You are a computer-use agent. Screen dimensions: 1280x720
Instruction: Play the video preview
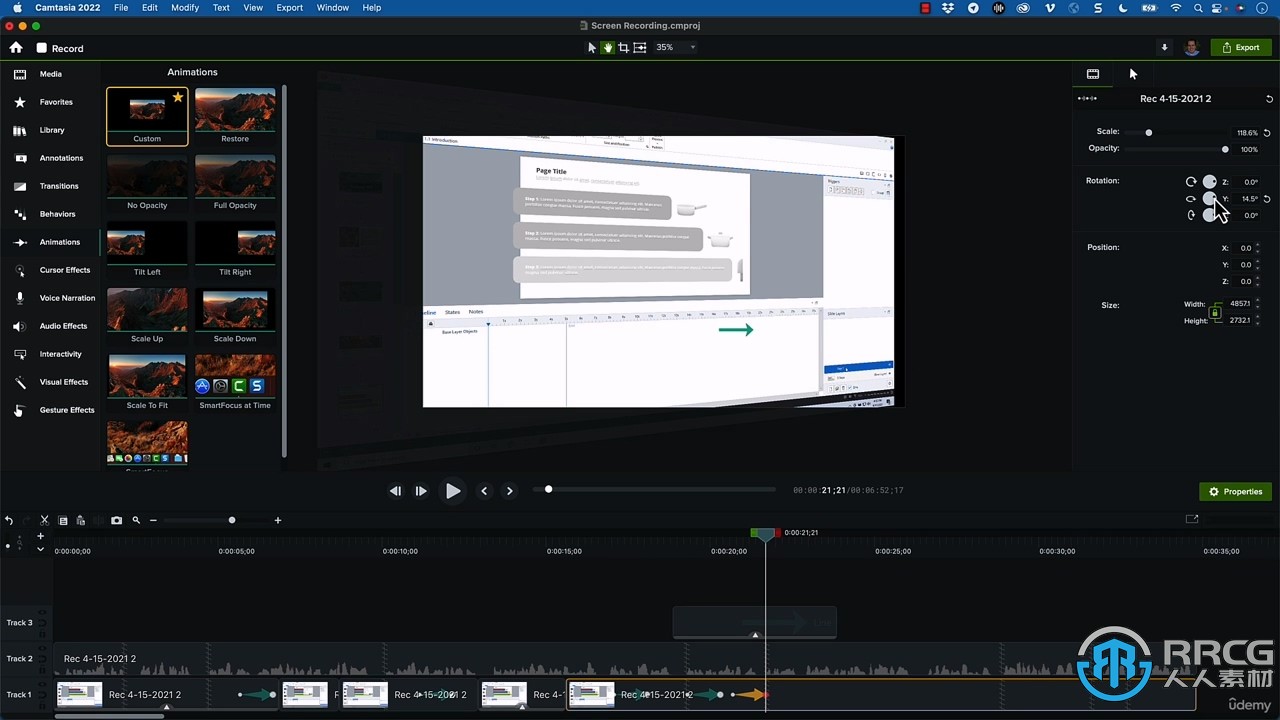453,491
